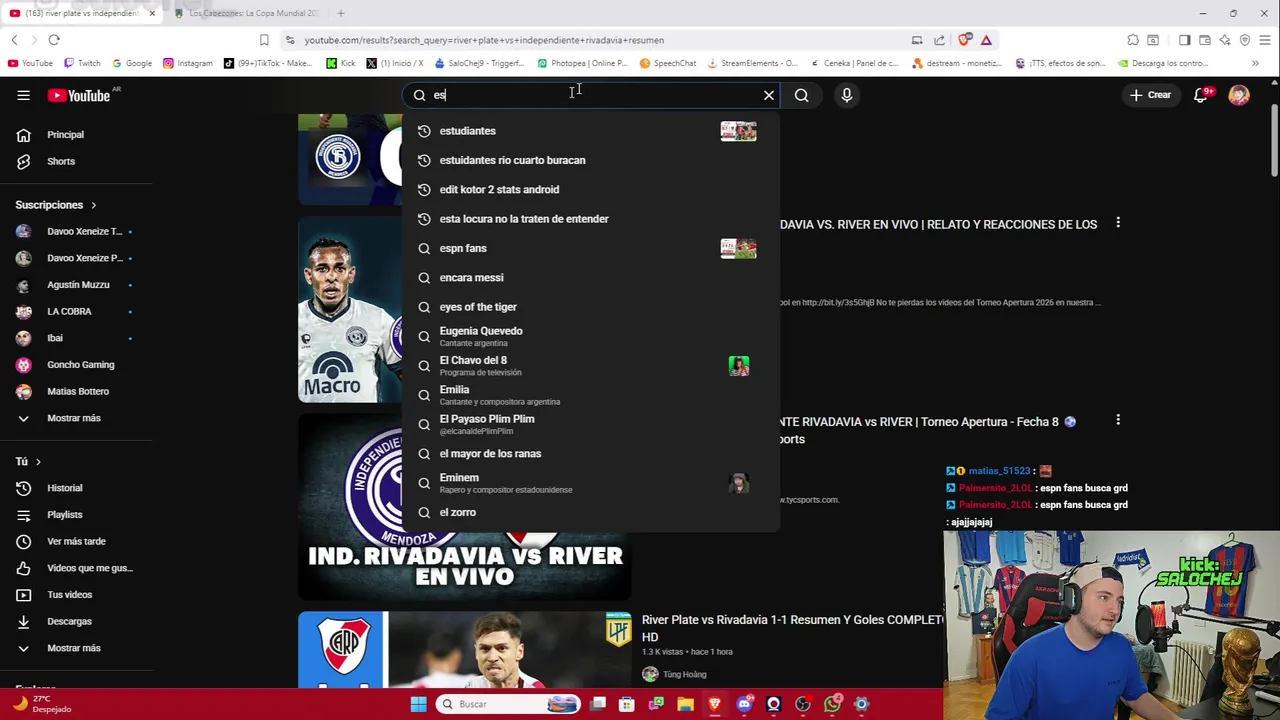Open the YouTube hamburger guide menu

(23, 95)
